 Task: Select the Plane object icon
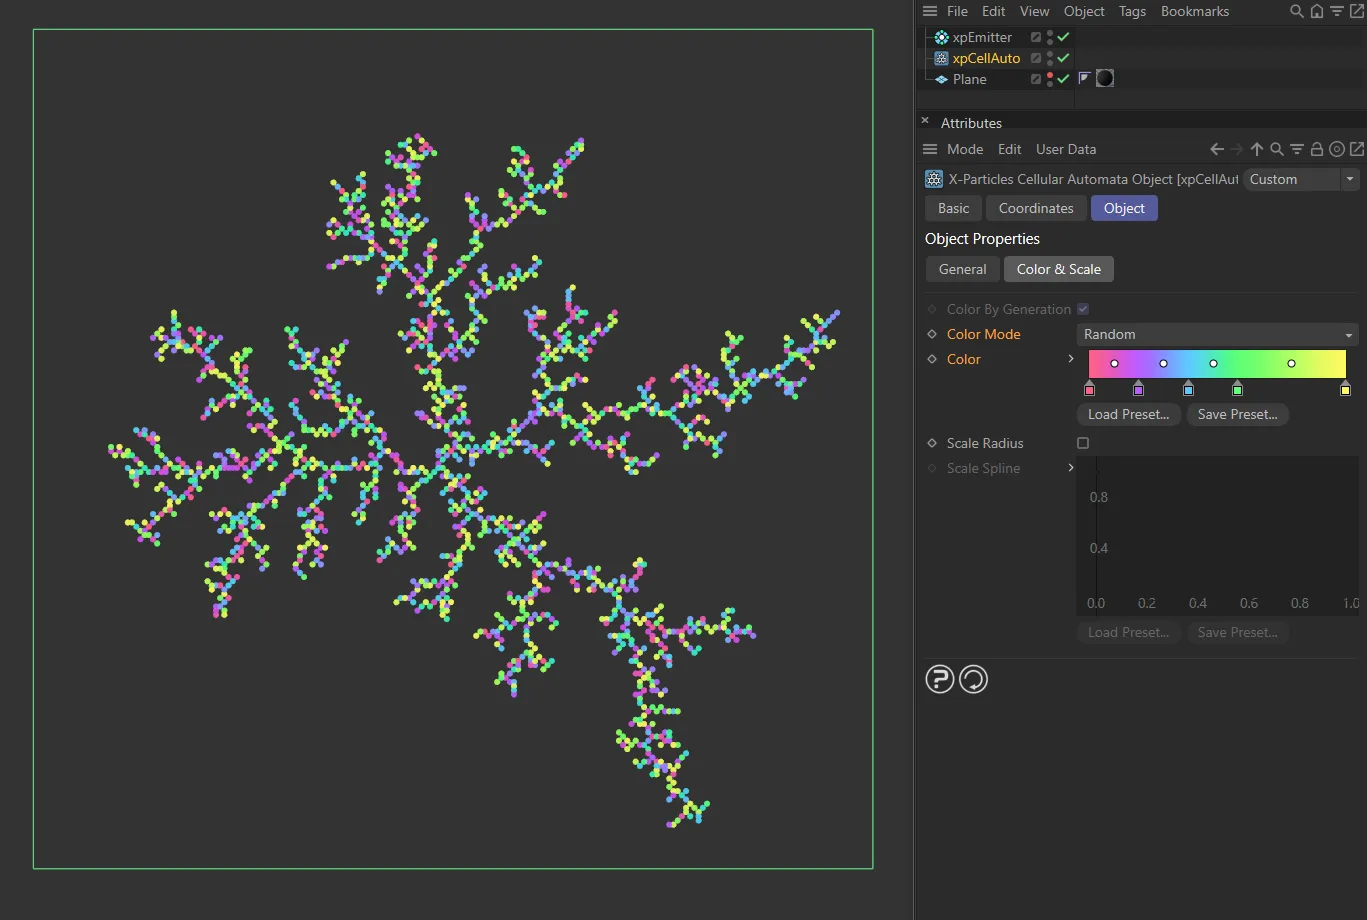pyautogui.click(x=940, y=79)
